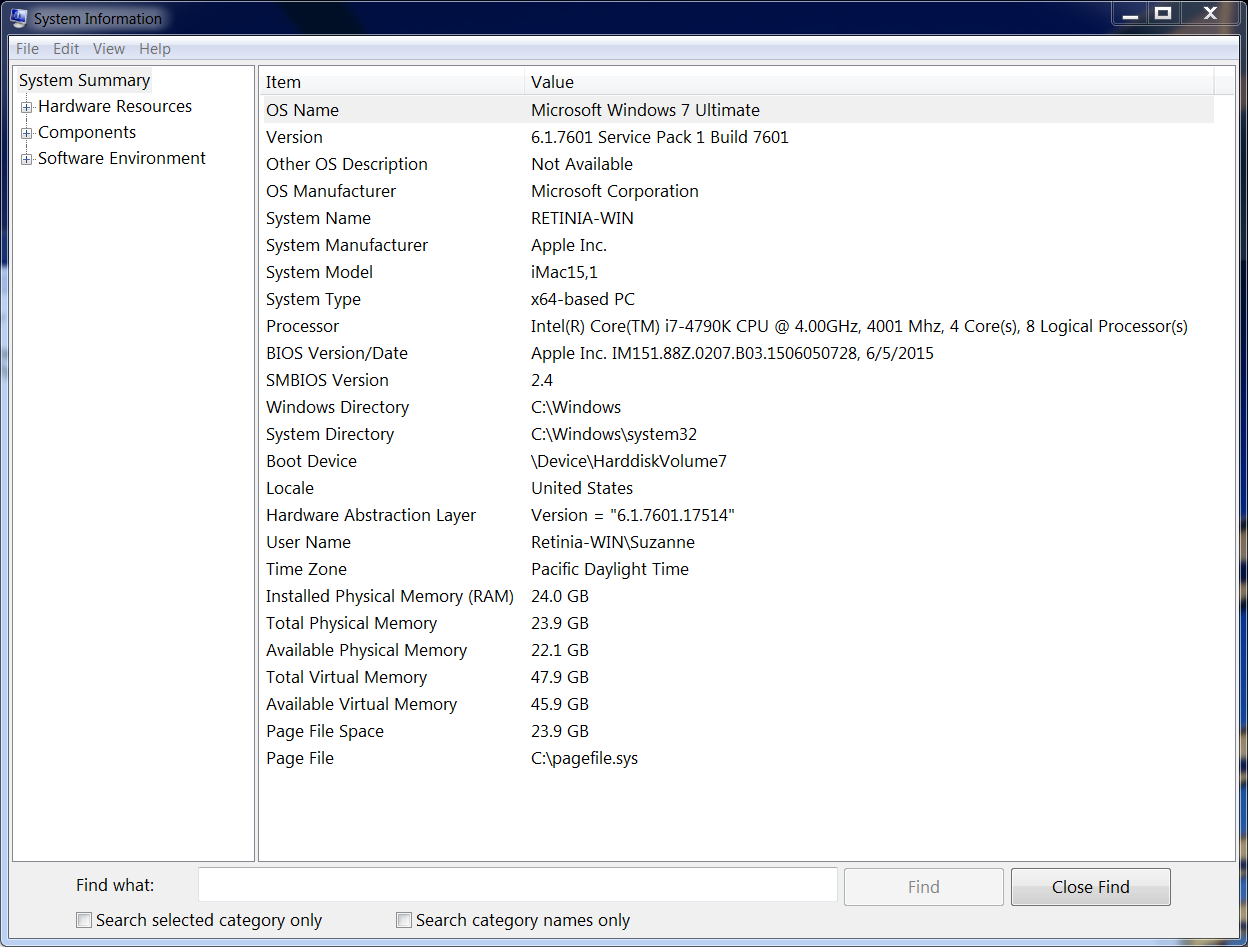This screenshot has height=947, width=1248.
Task: Select the User Name row
Action: tap(738, 542)
